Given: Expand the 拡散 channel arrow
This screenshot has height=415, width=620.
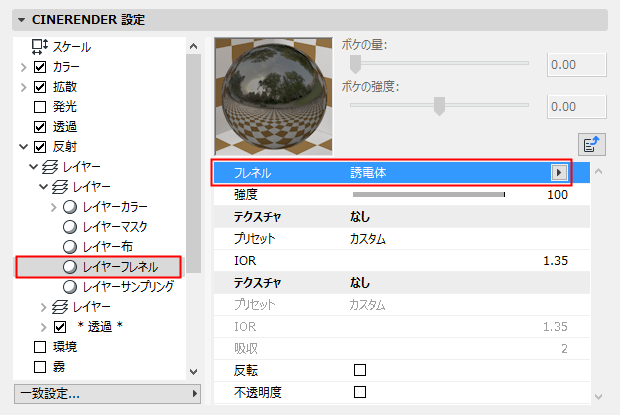Looking at the screenshot, I should (x=24, y=87).
